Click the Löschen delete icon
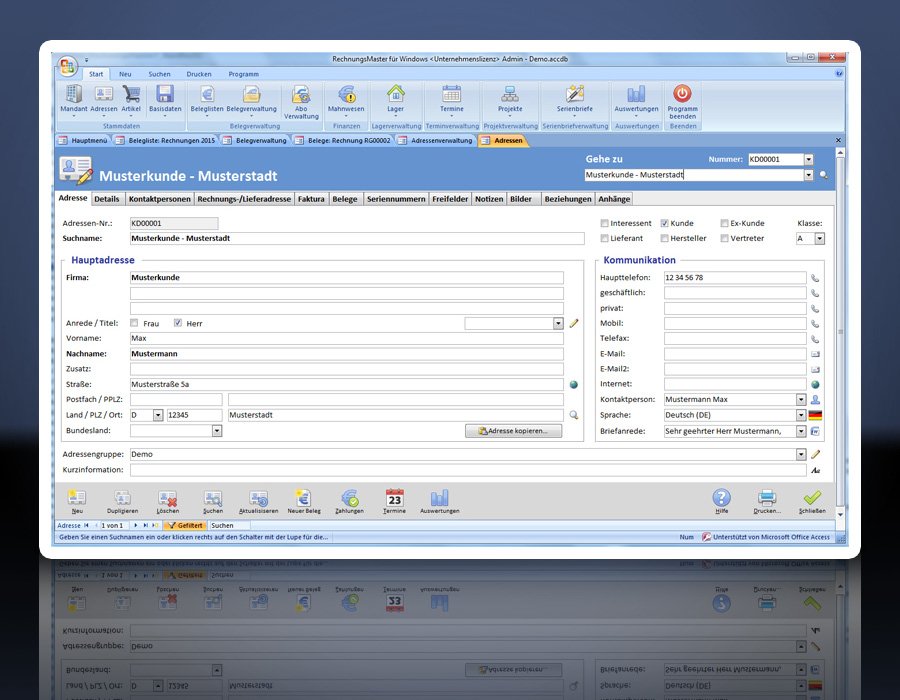This screenshot has width=900, height=700. pos(167,499)
